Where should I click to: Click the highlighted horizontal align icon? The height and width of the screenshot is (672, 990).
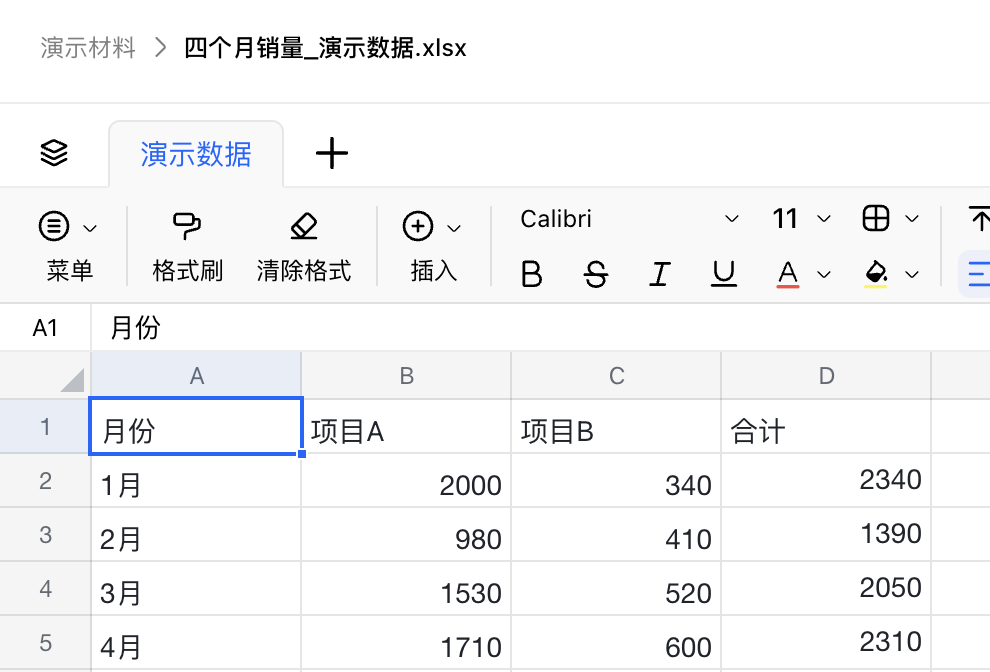coord(976,274)
